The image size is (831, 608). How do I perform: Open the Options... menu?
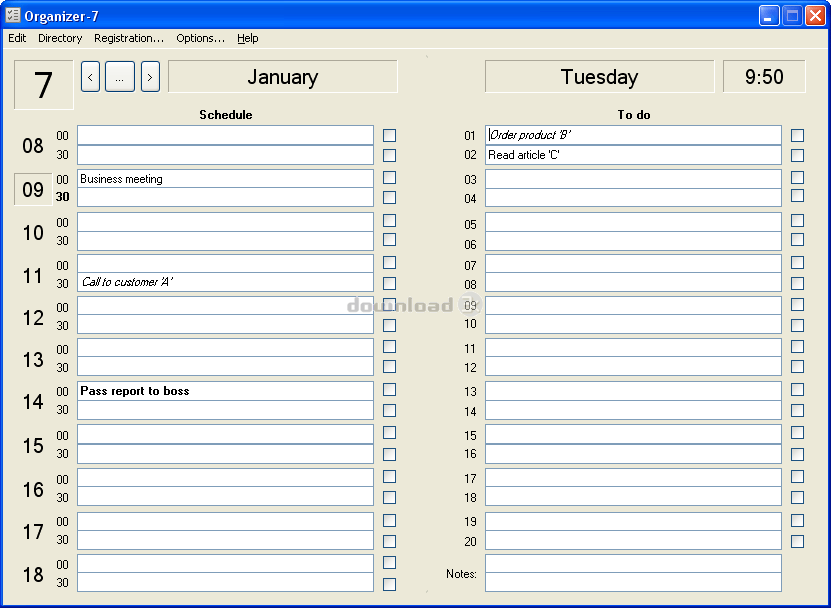coord(200,38)
